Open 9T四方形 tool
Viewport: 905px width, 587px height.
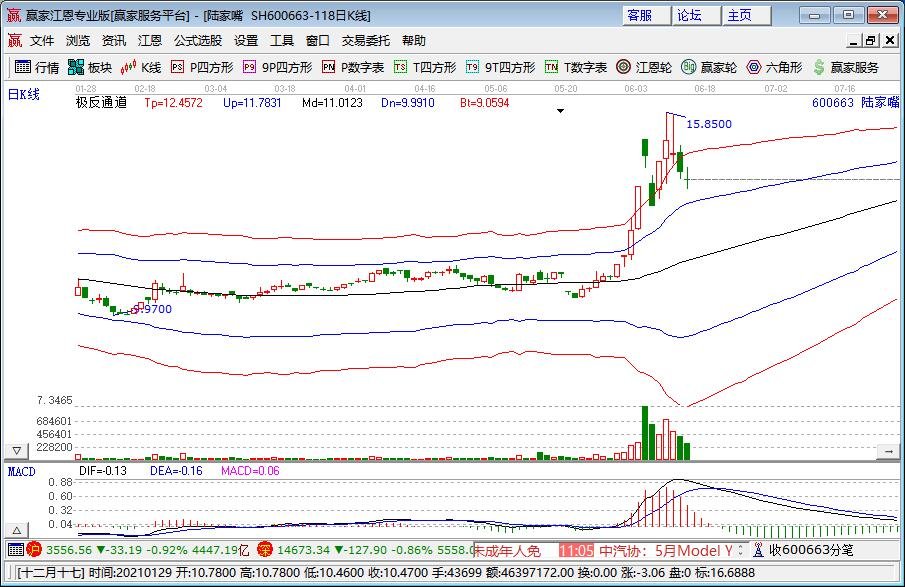pyautogui.click(x=500, y=68)
